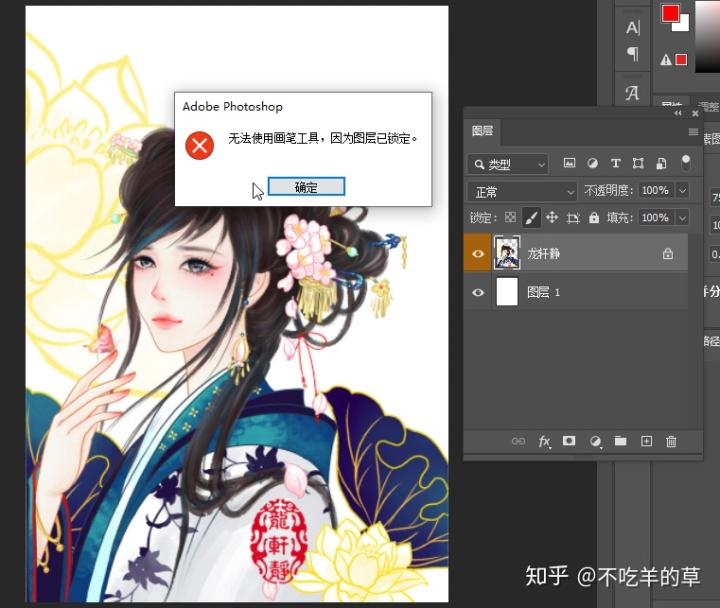Select the 图层 1 white thumbnail
The width and height of the screenshot is (720, 608).
(x=507, y=292)
